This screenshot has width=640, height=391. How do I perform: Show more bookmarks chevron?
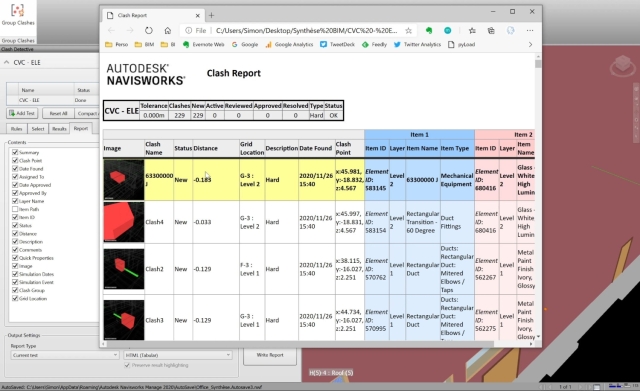pyautogui.click(x=530, y=44)
